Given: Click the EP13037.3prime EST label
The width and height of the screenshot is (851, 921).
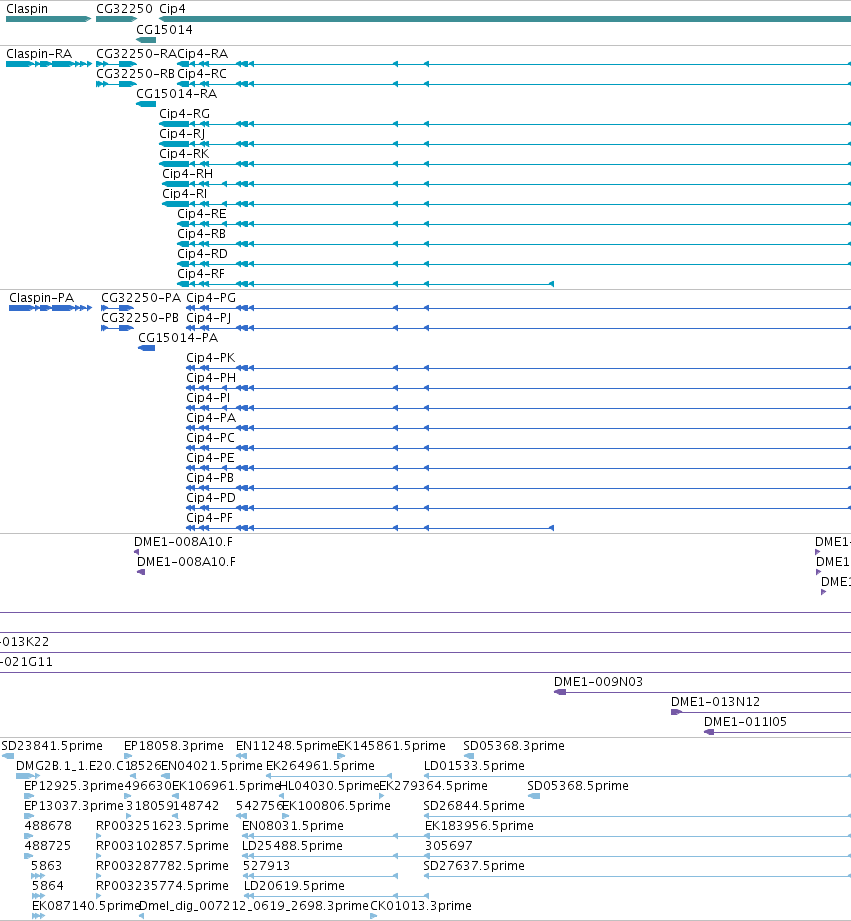Looking at the screenshot, I should (x=74, y=805).
